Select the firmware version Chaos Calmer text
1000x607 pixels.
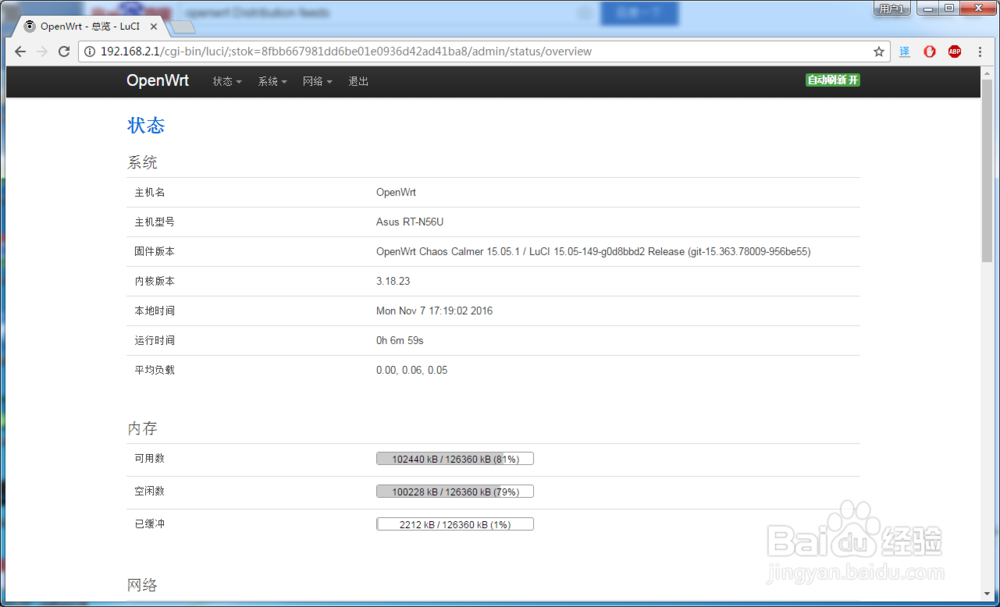point(593,252)
